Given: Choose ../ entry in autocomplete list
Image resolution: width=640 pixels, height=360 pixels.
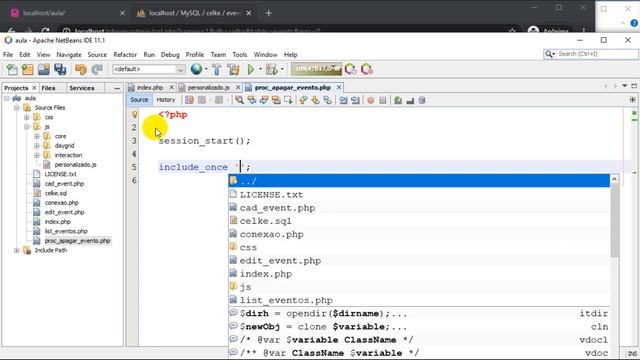Looking at the screenshot, I should click(x=419, y=181).
